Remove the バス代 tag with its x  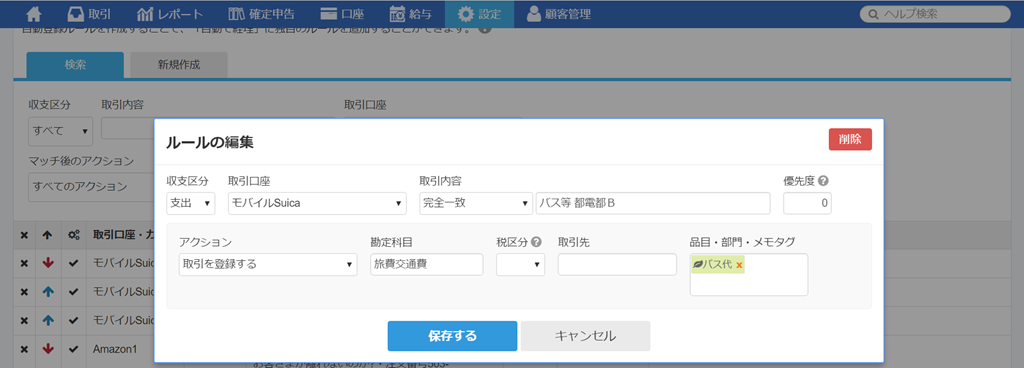point(739,264)
